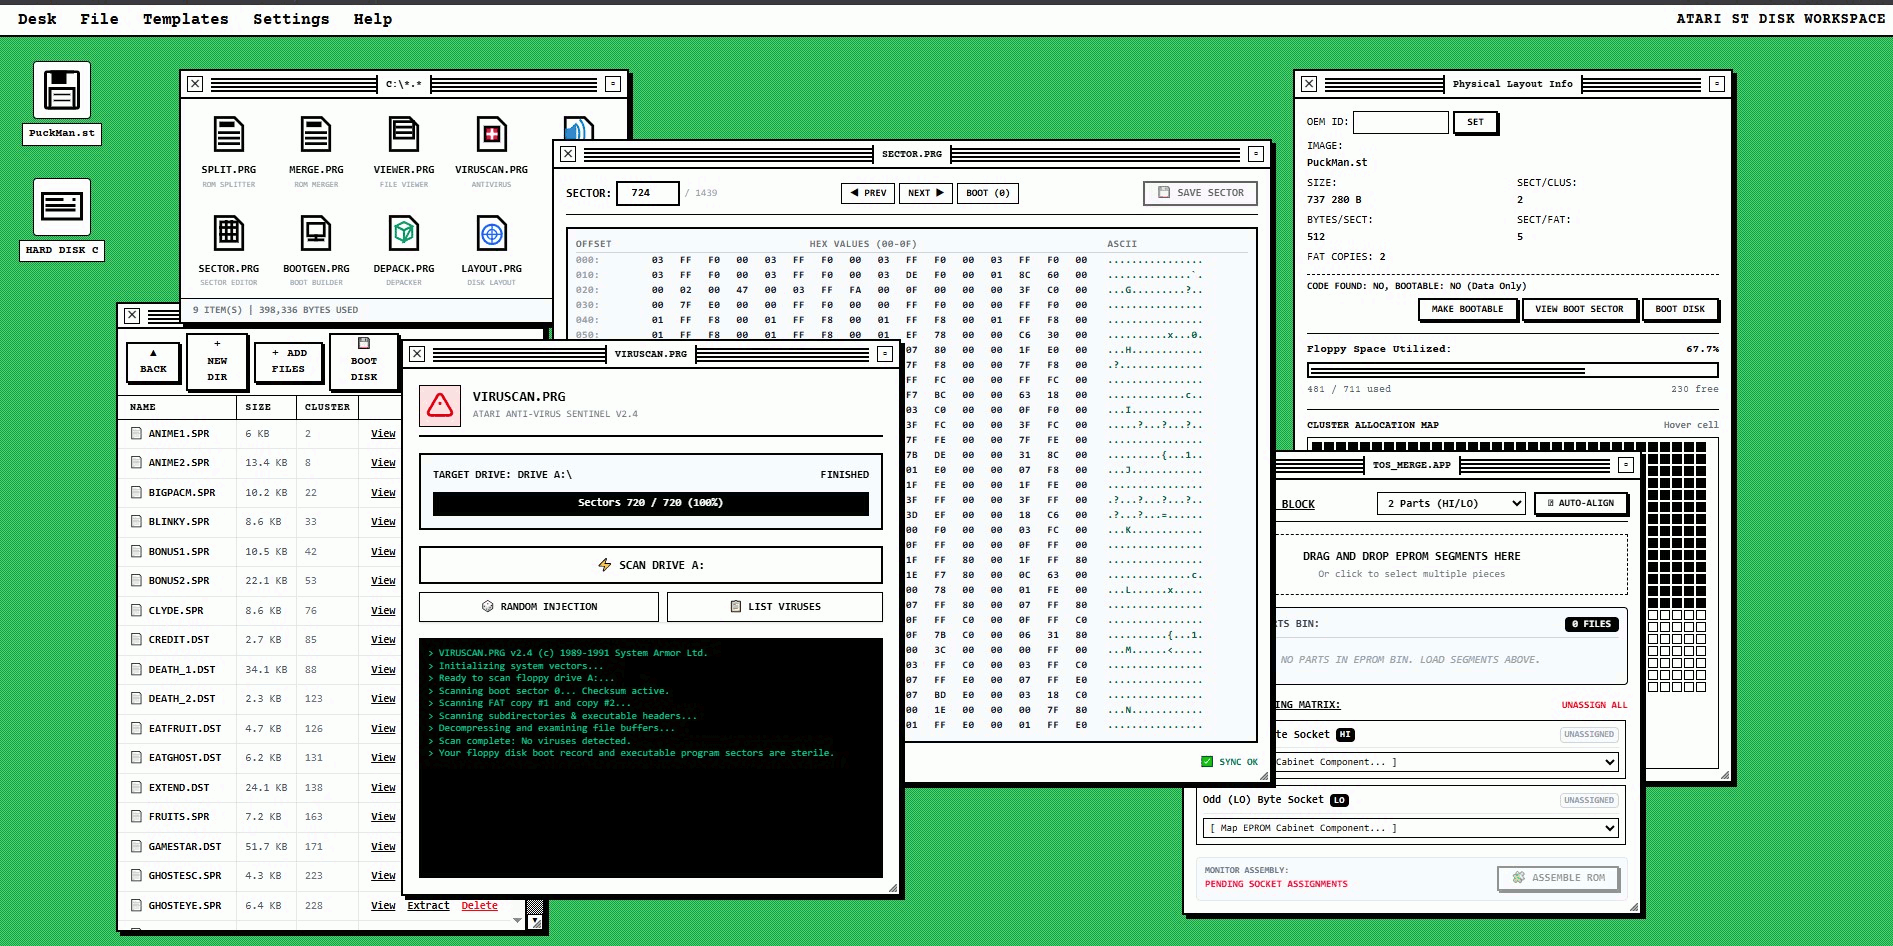The height and width of the screenshot is (946, 1893).
Task: Jump to boot sector with BOOT (0)
Action: (x=988, y=193)
